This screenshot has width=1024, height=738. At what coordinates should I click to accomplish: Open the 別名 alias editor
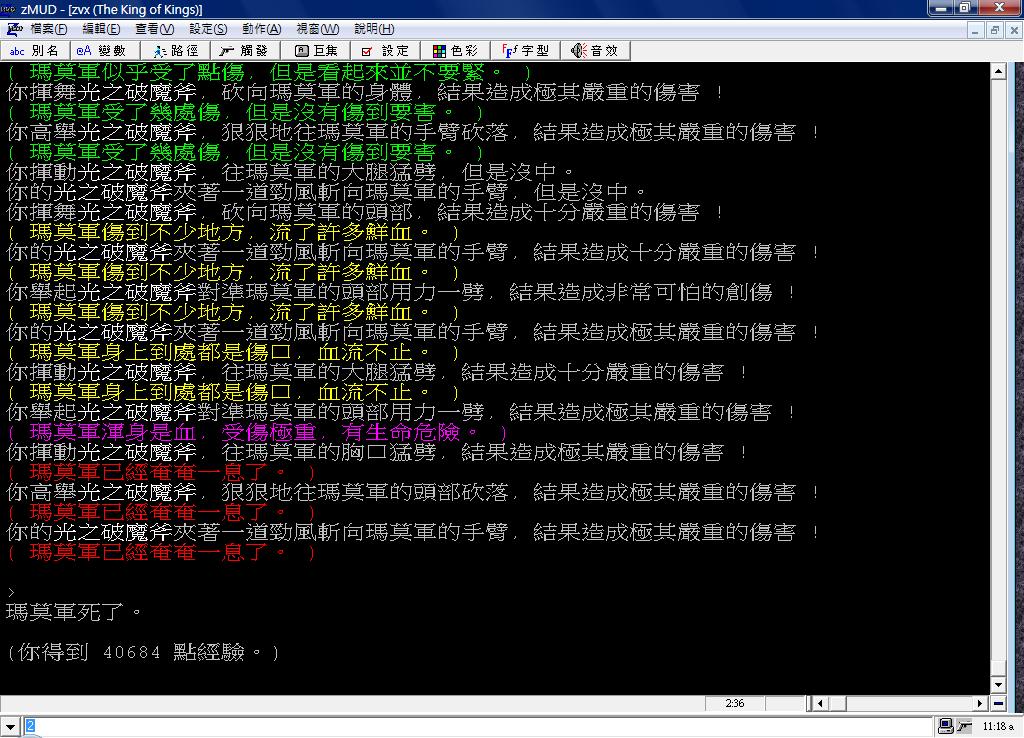point(35,51)
